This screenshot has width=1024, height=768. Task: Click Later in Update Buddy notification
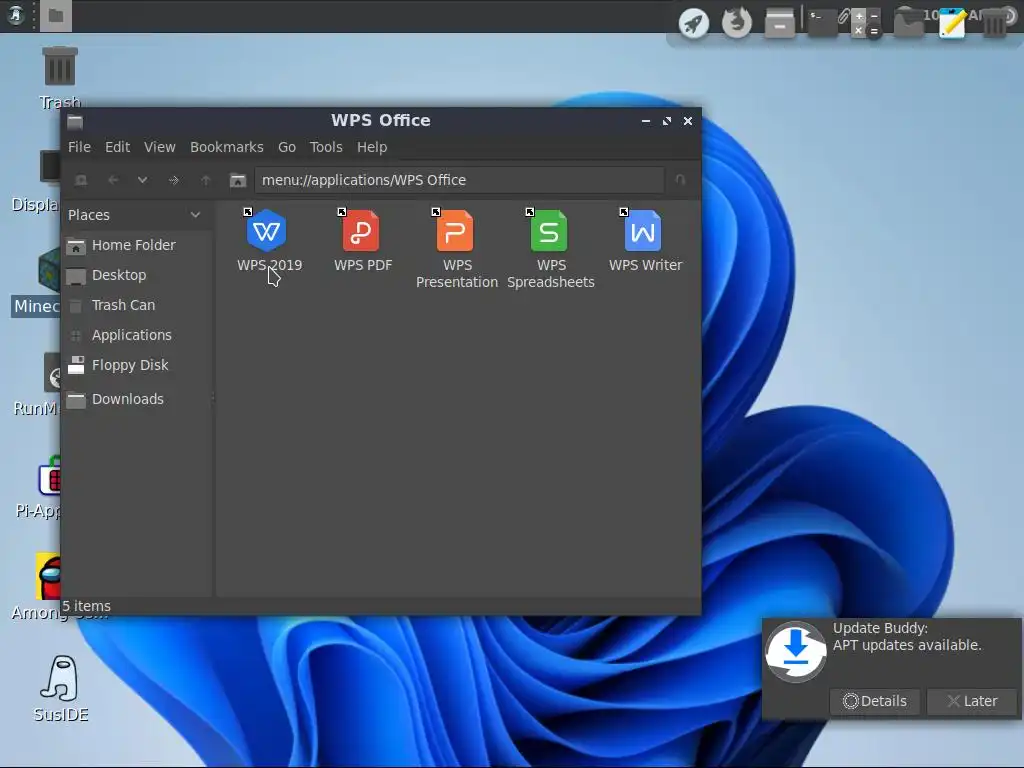pos(972,701)
